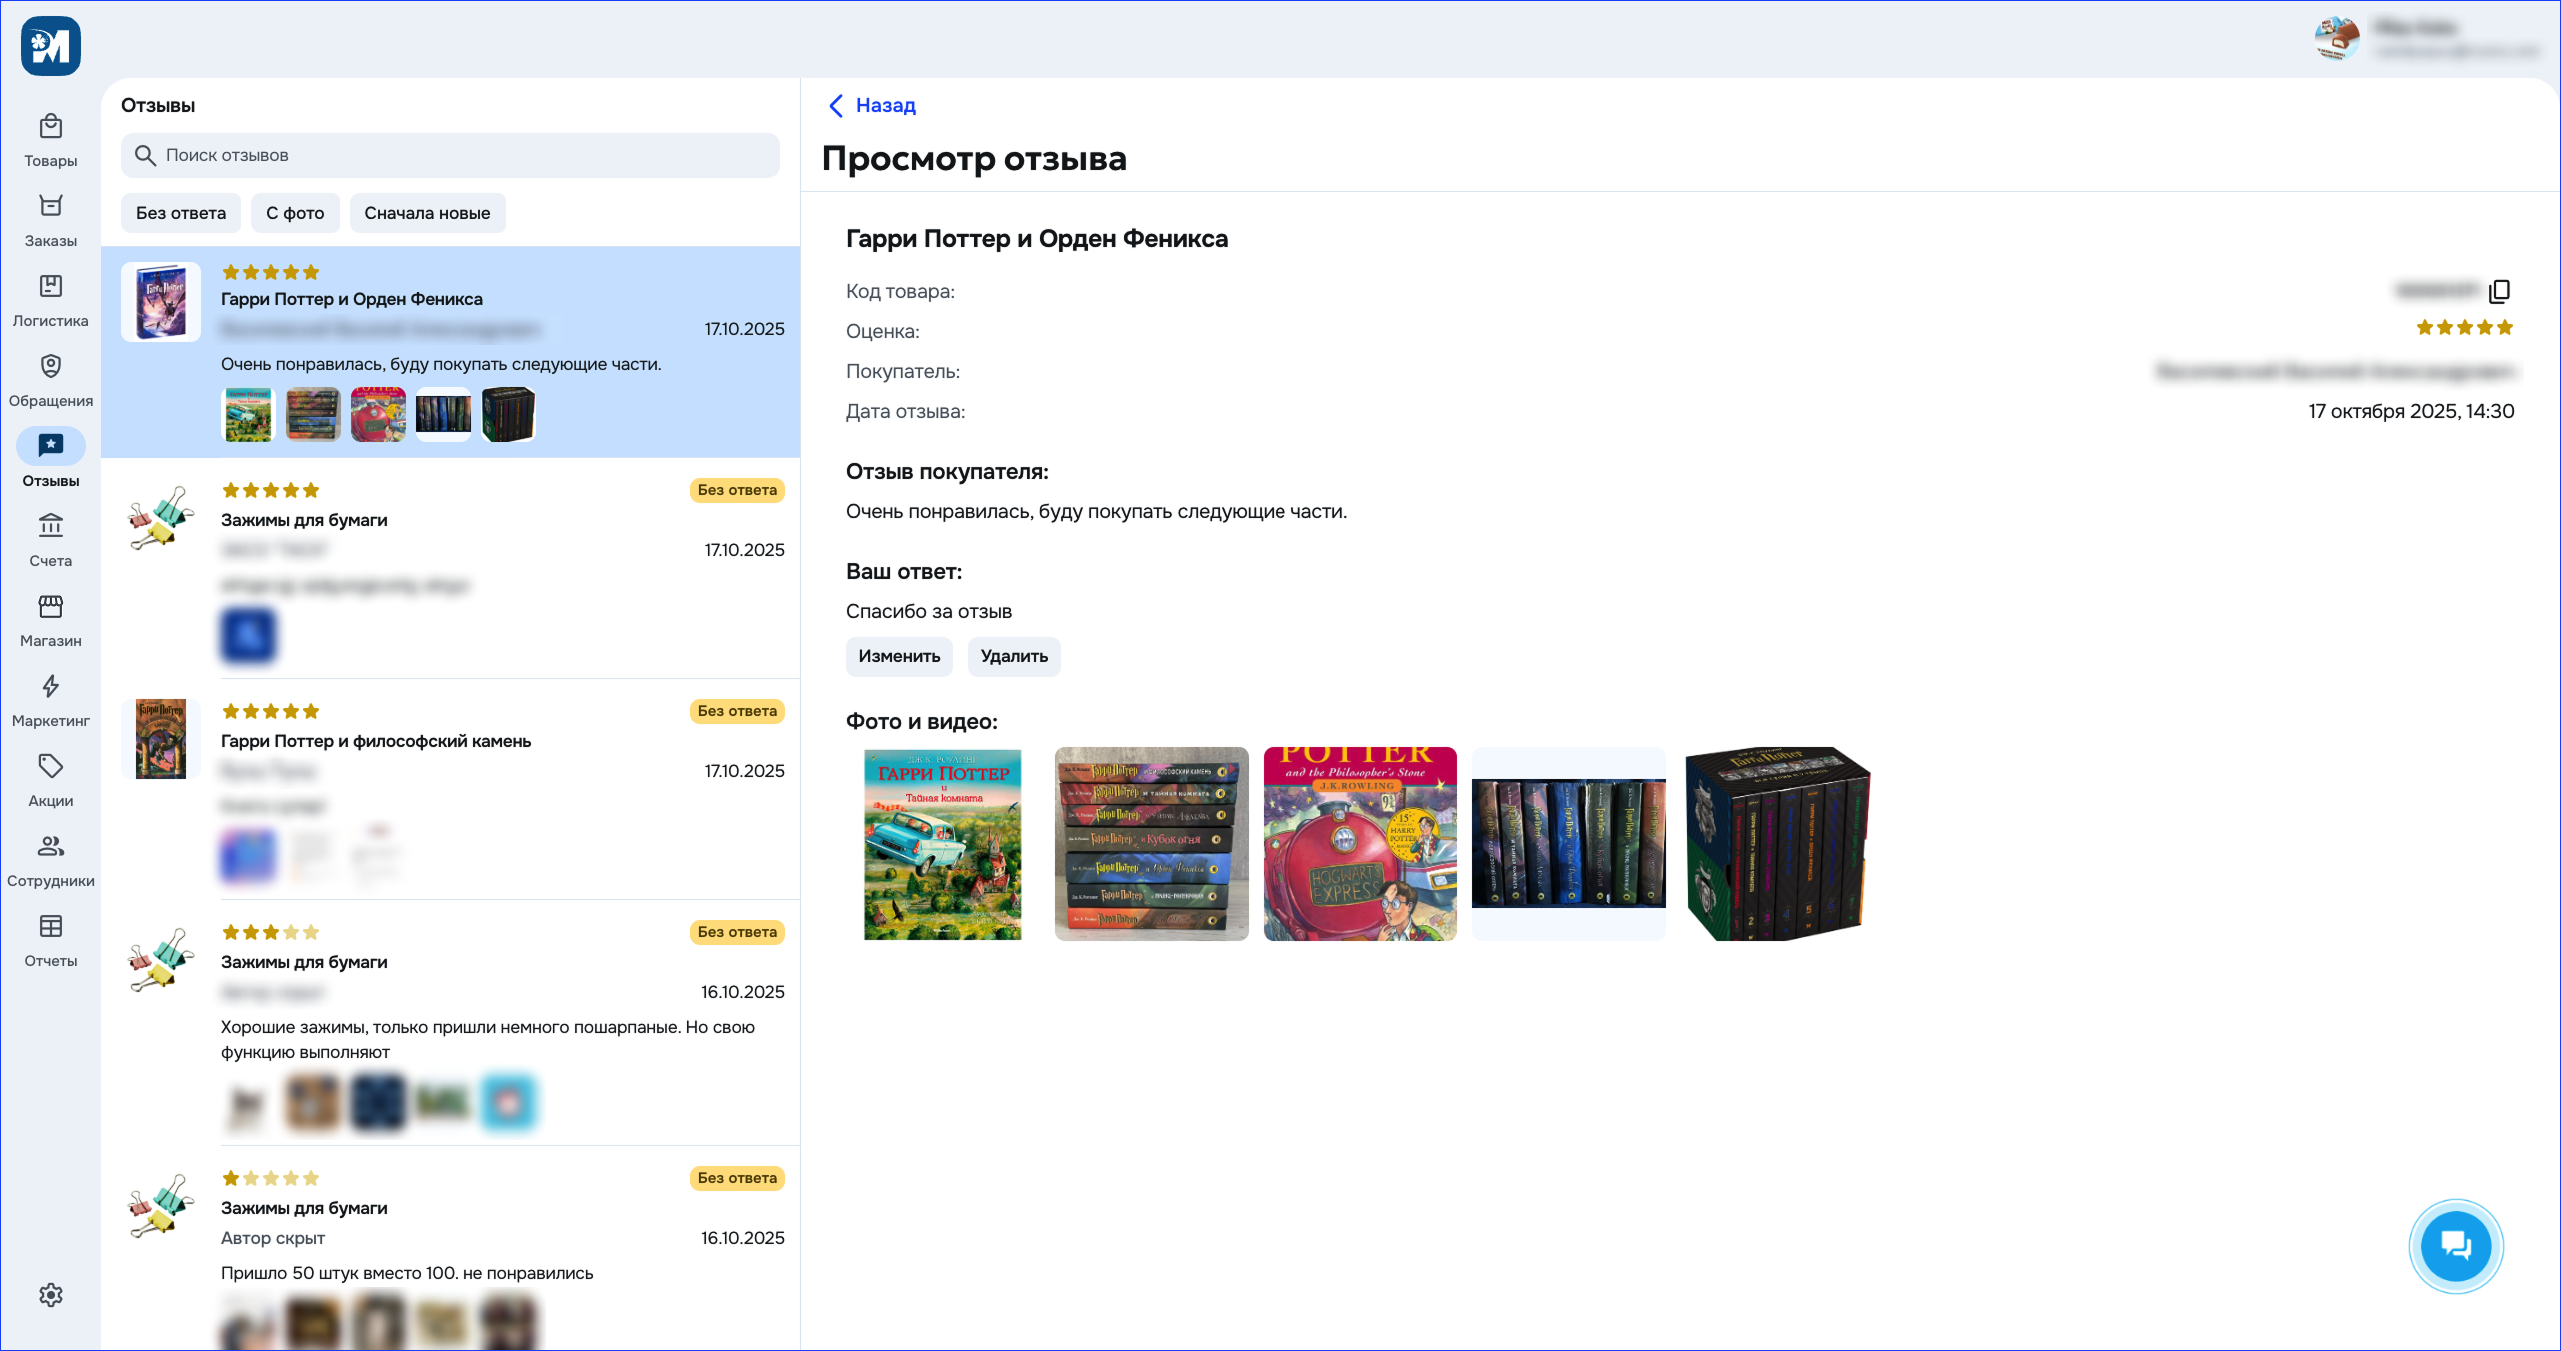Toggle the С фото filter chip

[x=295, y=213]
